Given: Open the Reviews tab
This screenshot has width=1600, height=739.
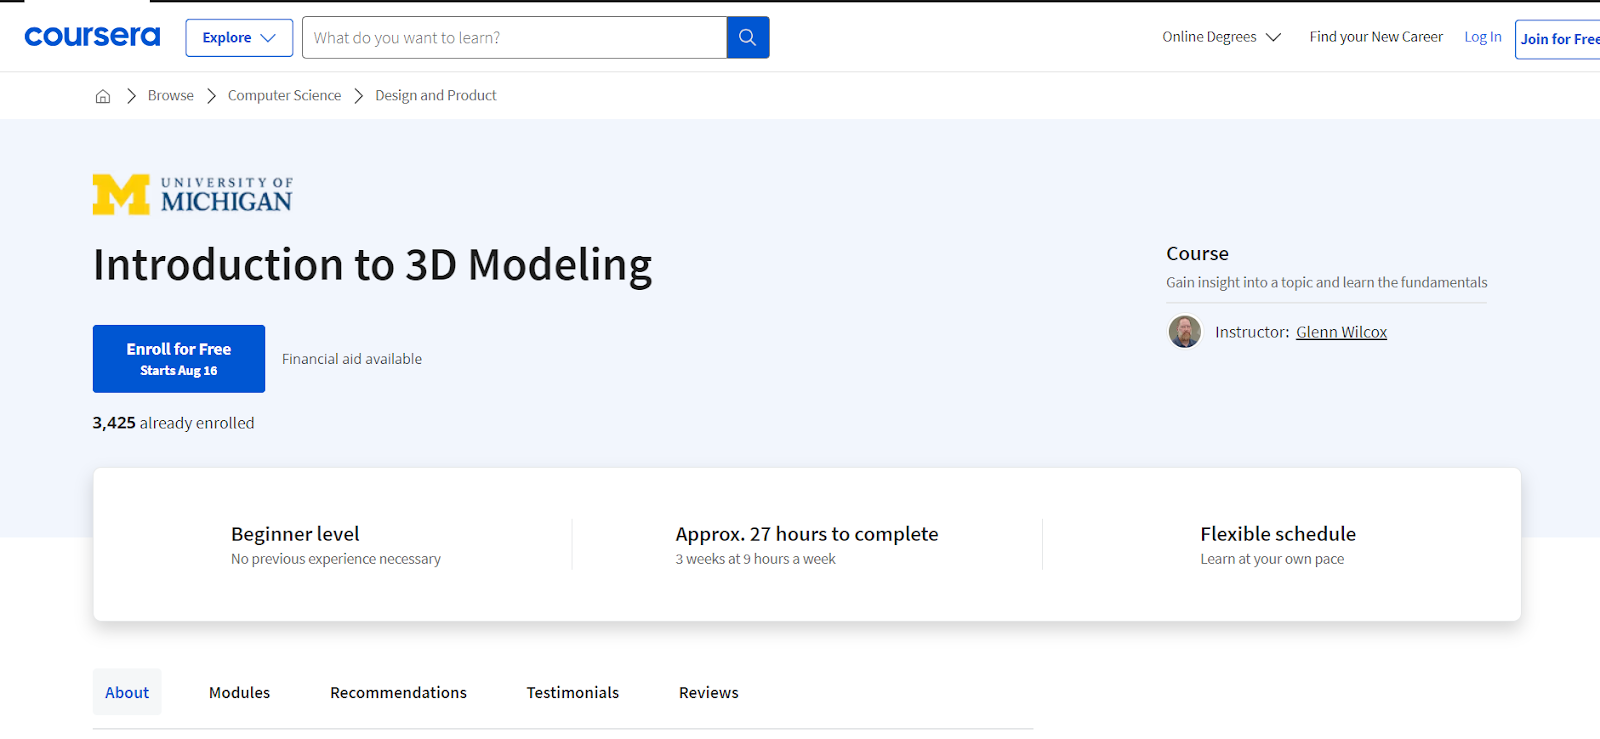Looking at the screenshot, I should click(x=709, y=692).
